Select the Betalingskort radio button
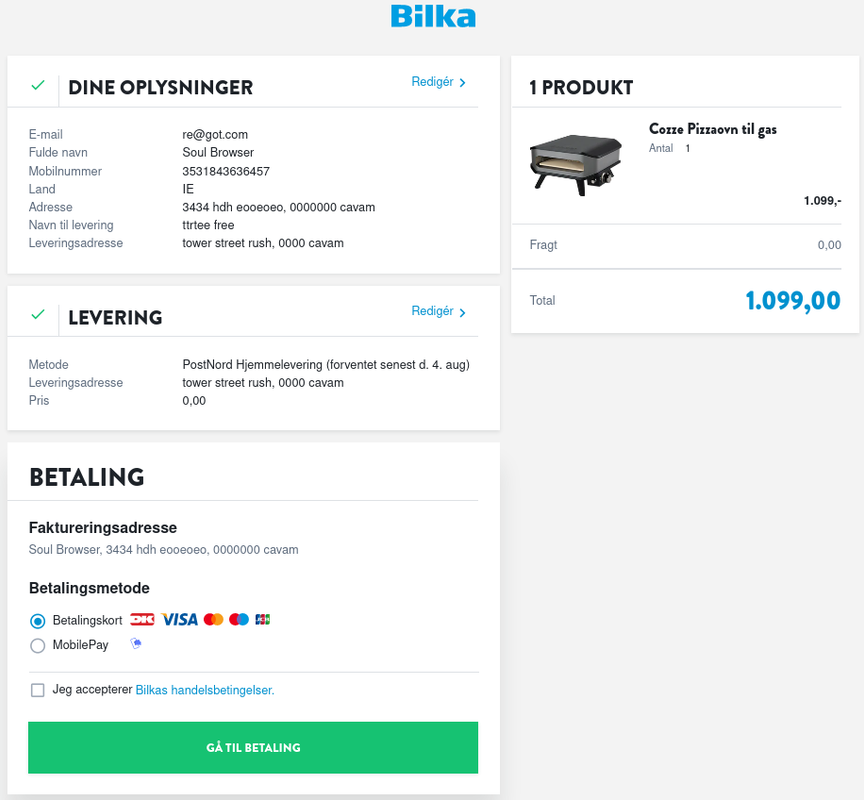Screen dimensions: 864x800 pos(38,621)
